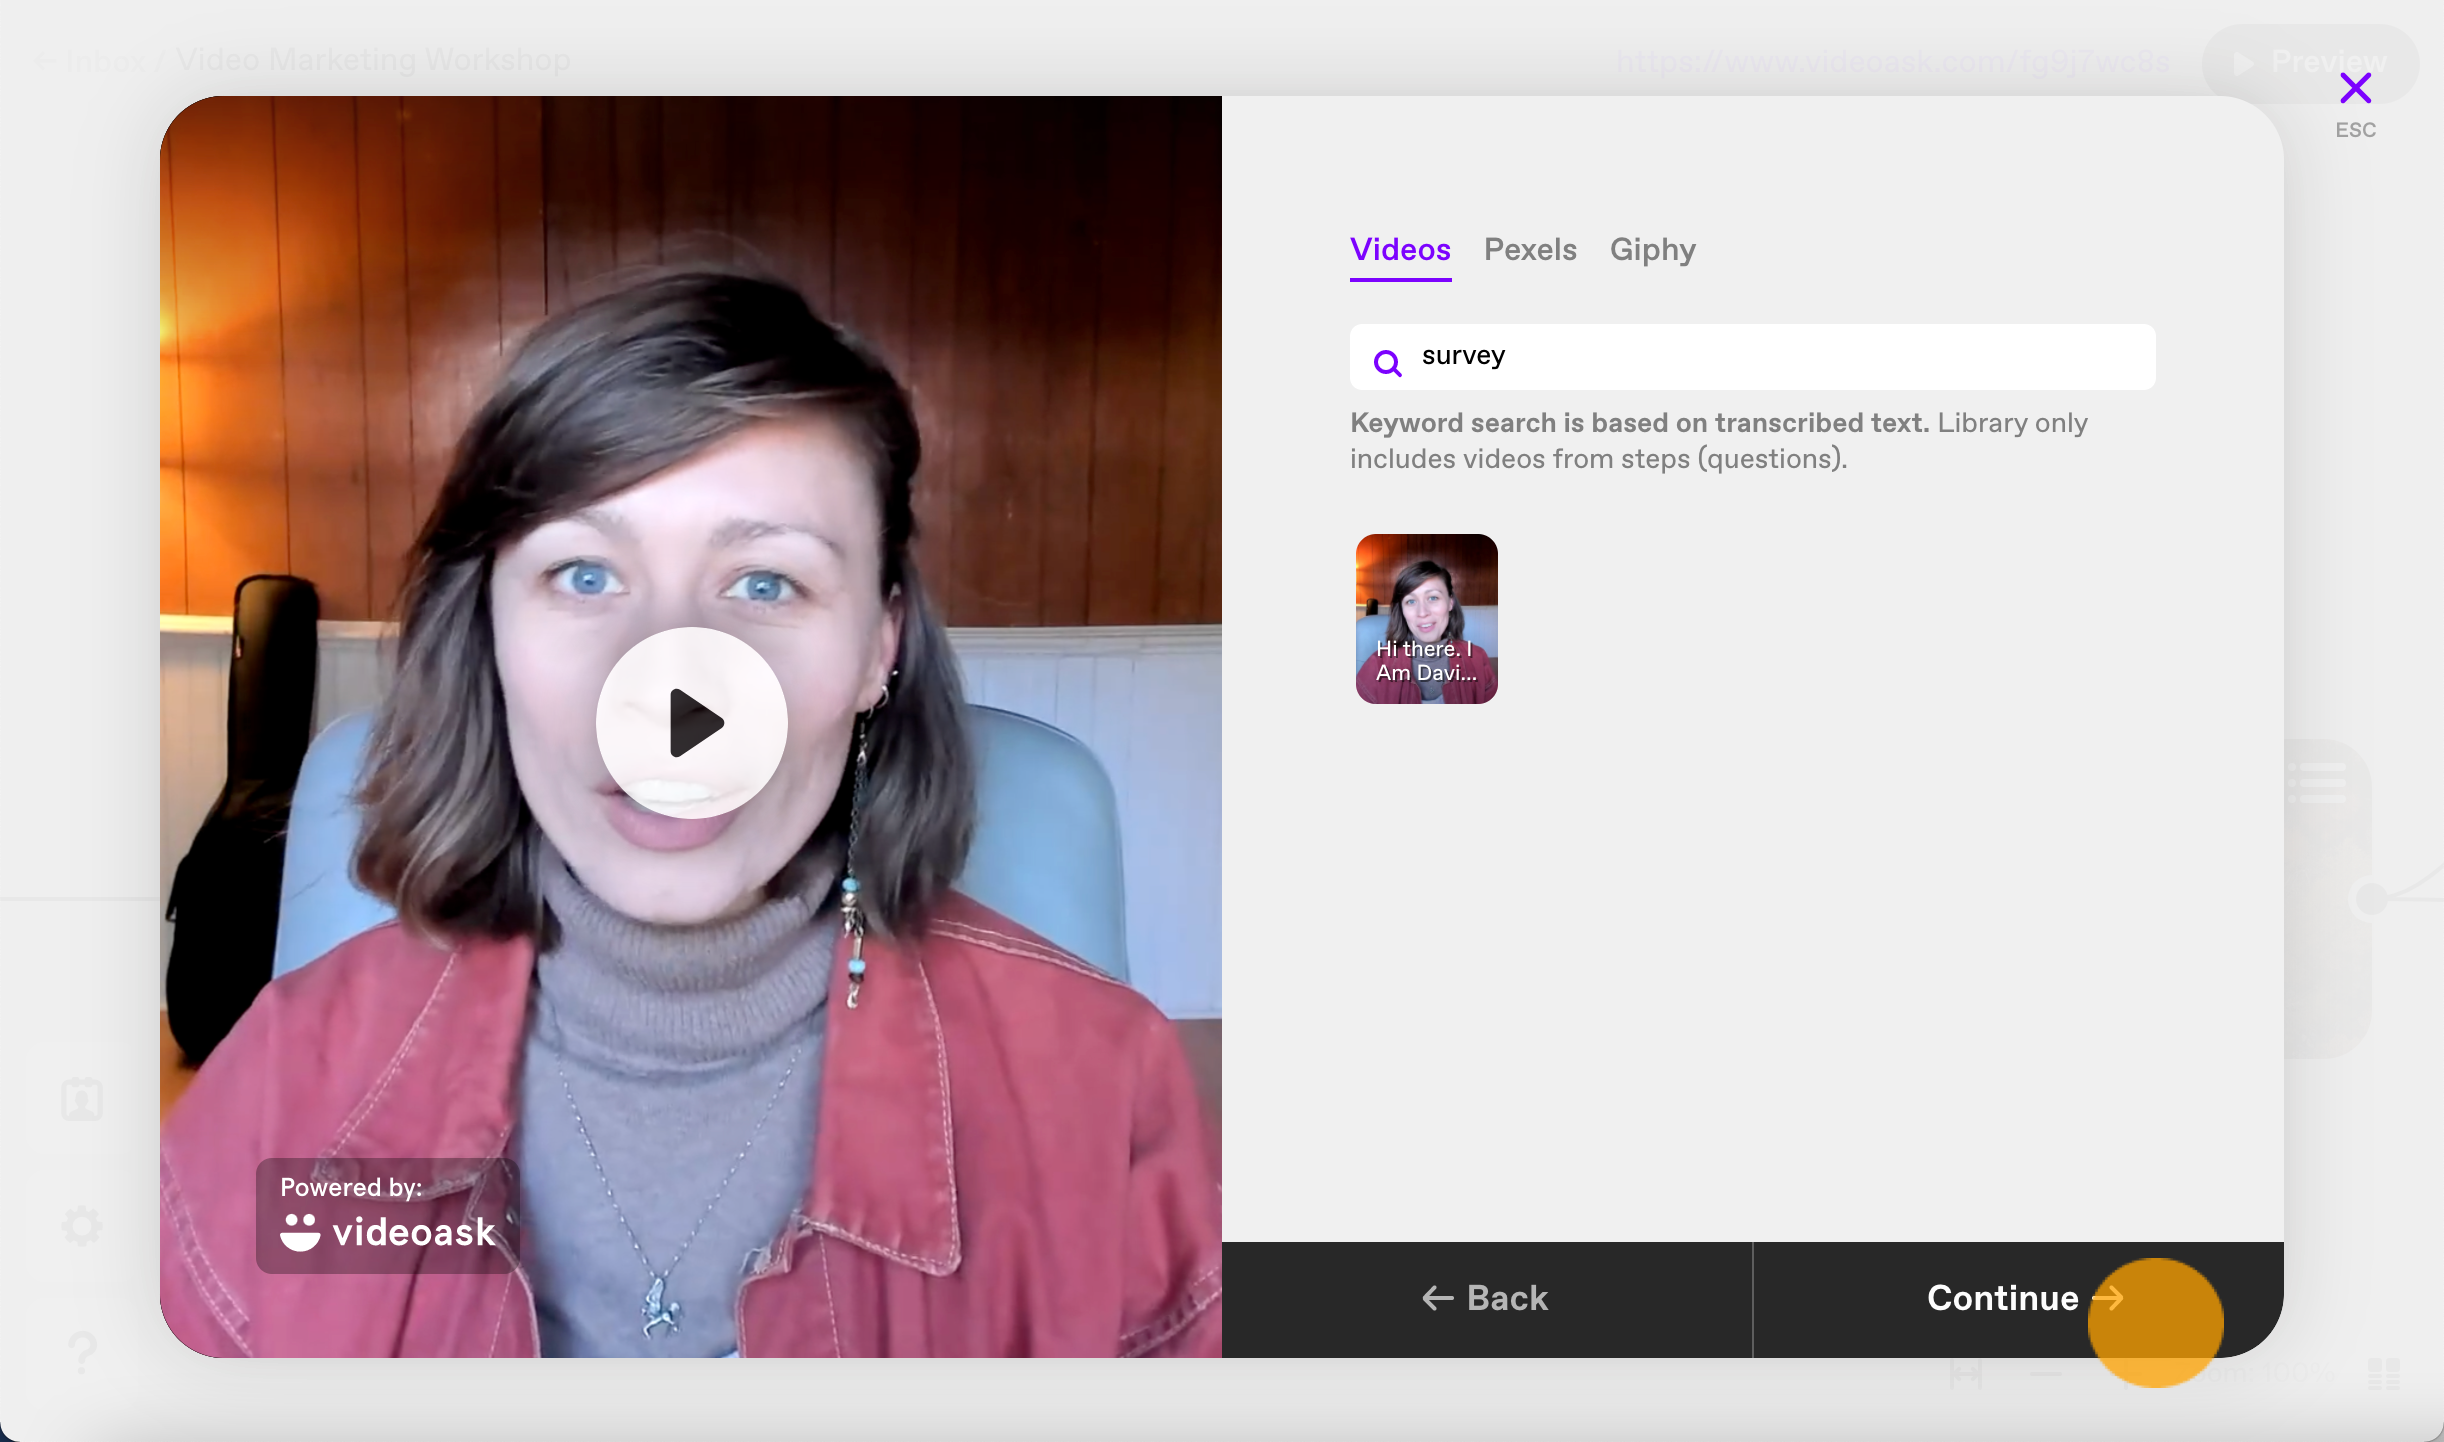Open the videoask.com share link in the header
This screenshot has width=2444, height=1442.
1892,63
